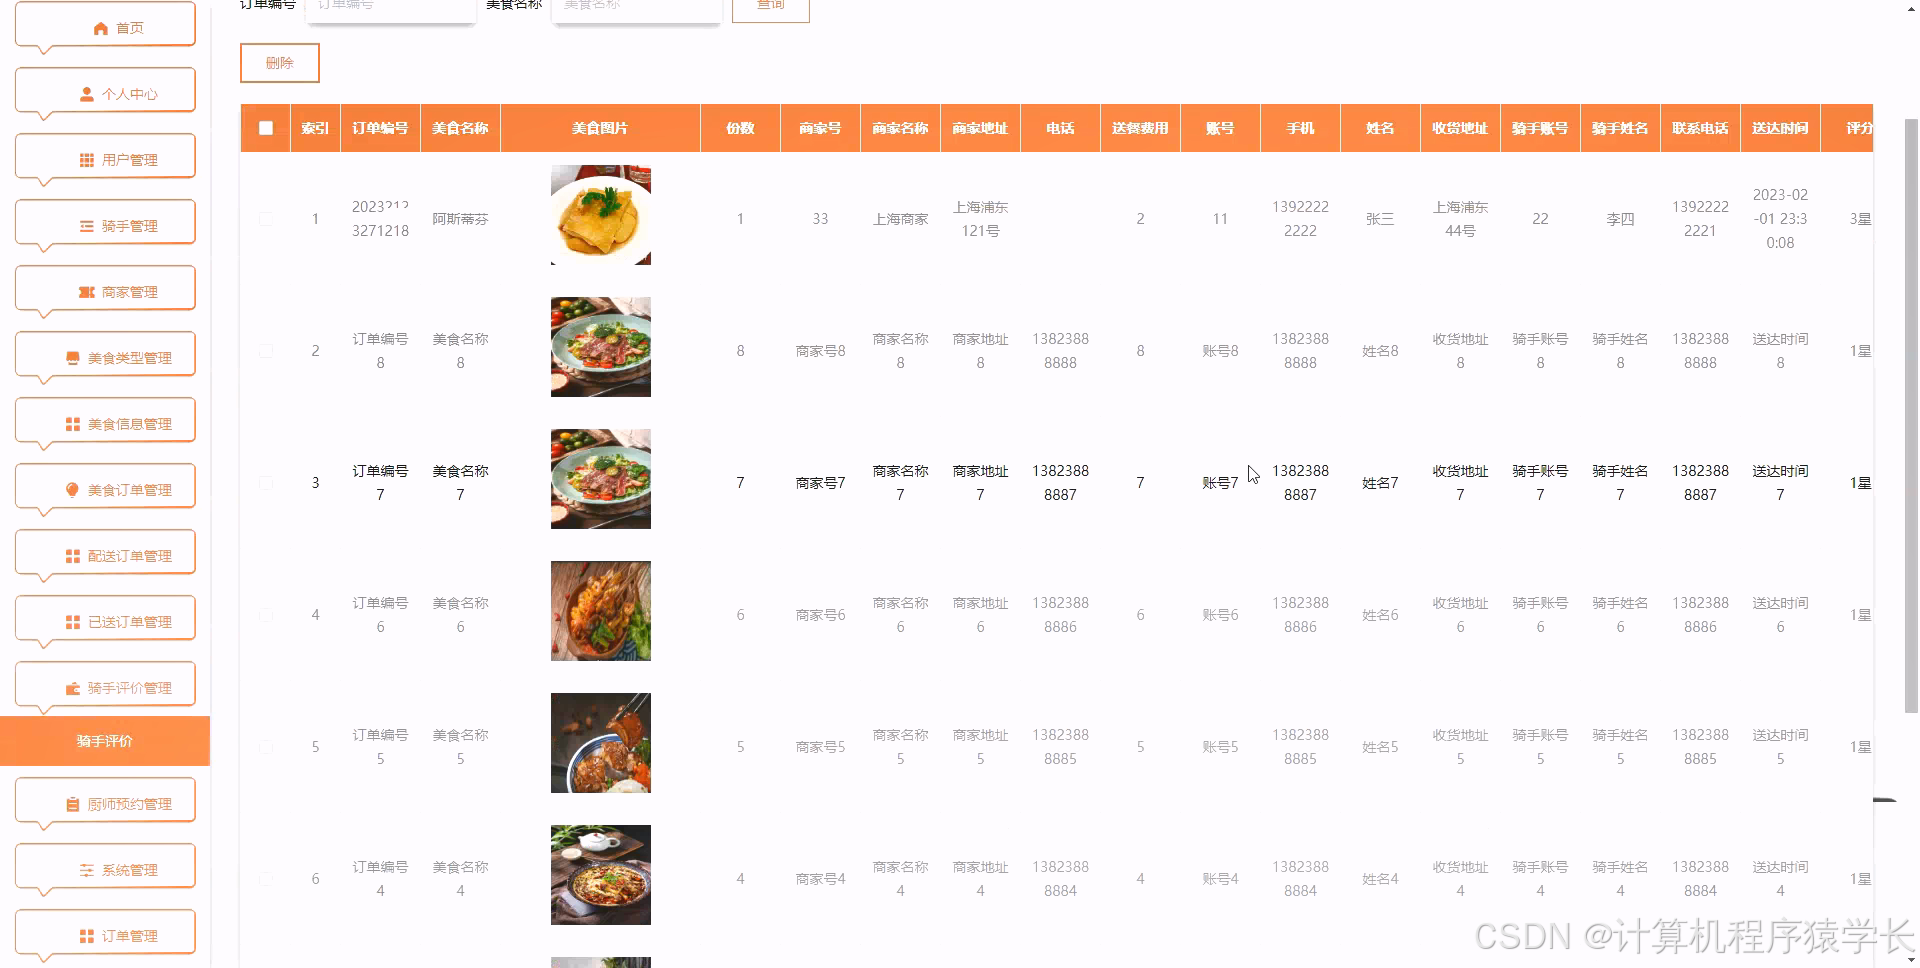
Task: Expand 配送订单管理 menu
Action: pyautogui.click(x=105, y=554)
